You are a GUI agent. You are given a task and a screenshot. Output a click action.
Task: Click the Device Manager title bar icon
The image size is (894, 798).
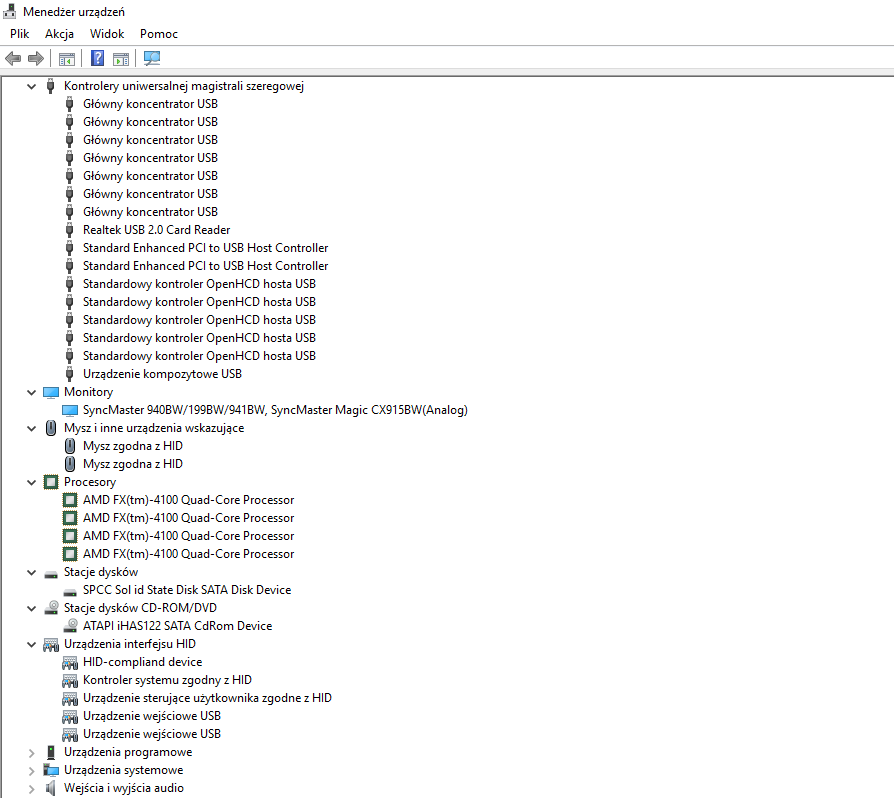tap(9, 11)
